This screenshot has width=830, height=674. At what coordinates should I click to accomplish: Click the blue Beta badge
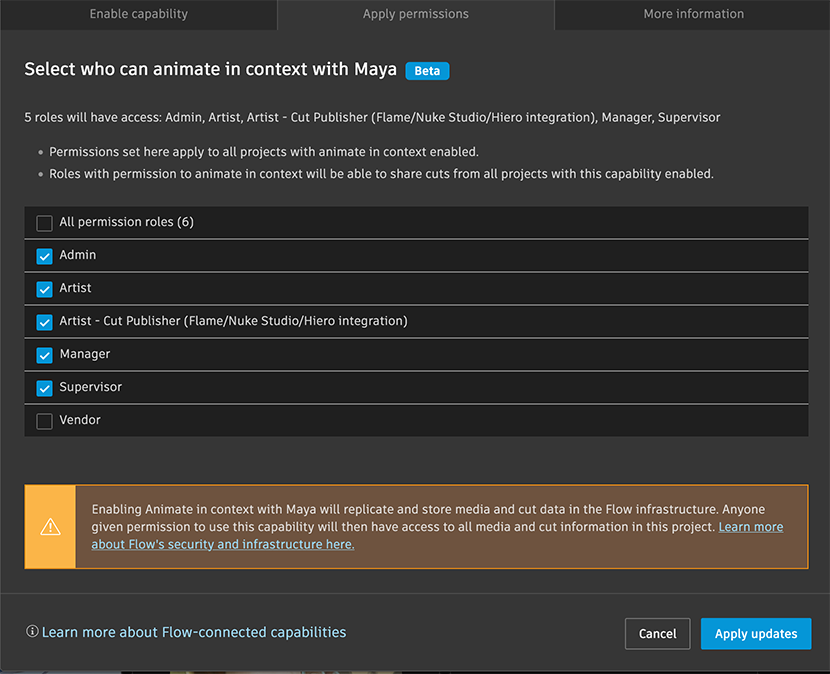427,71
